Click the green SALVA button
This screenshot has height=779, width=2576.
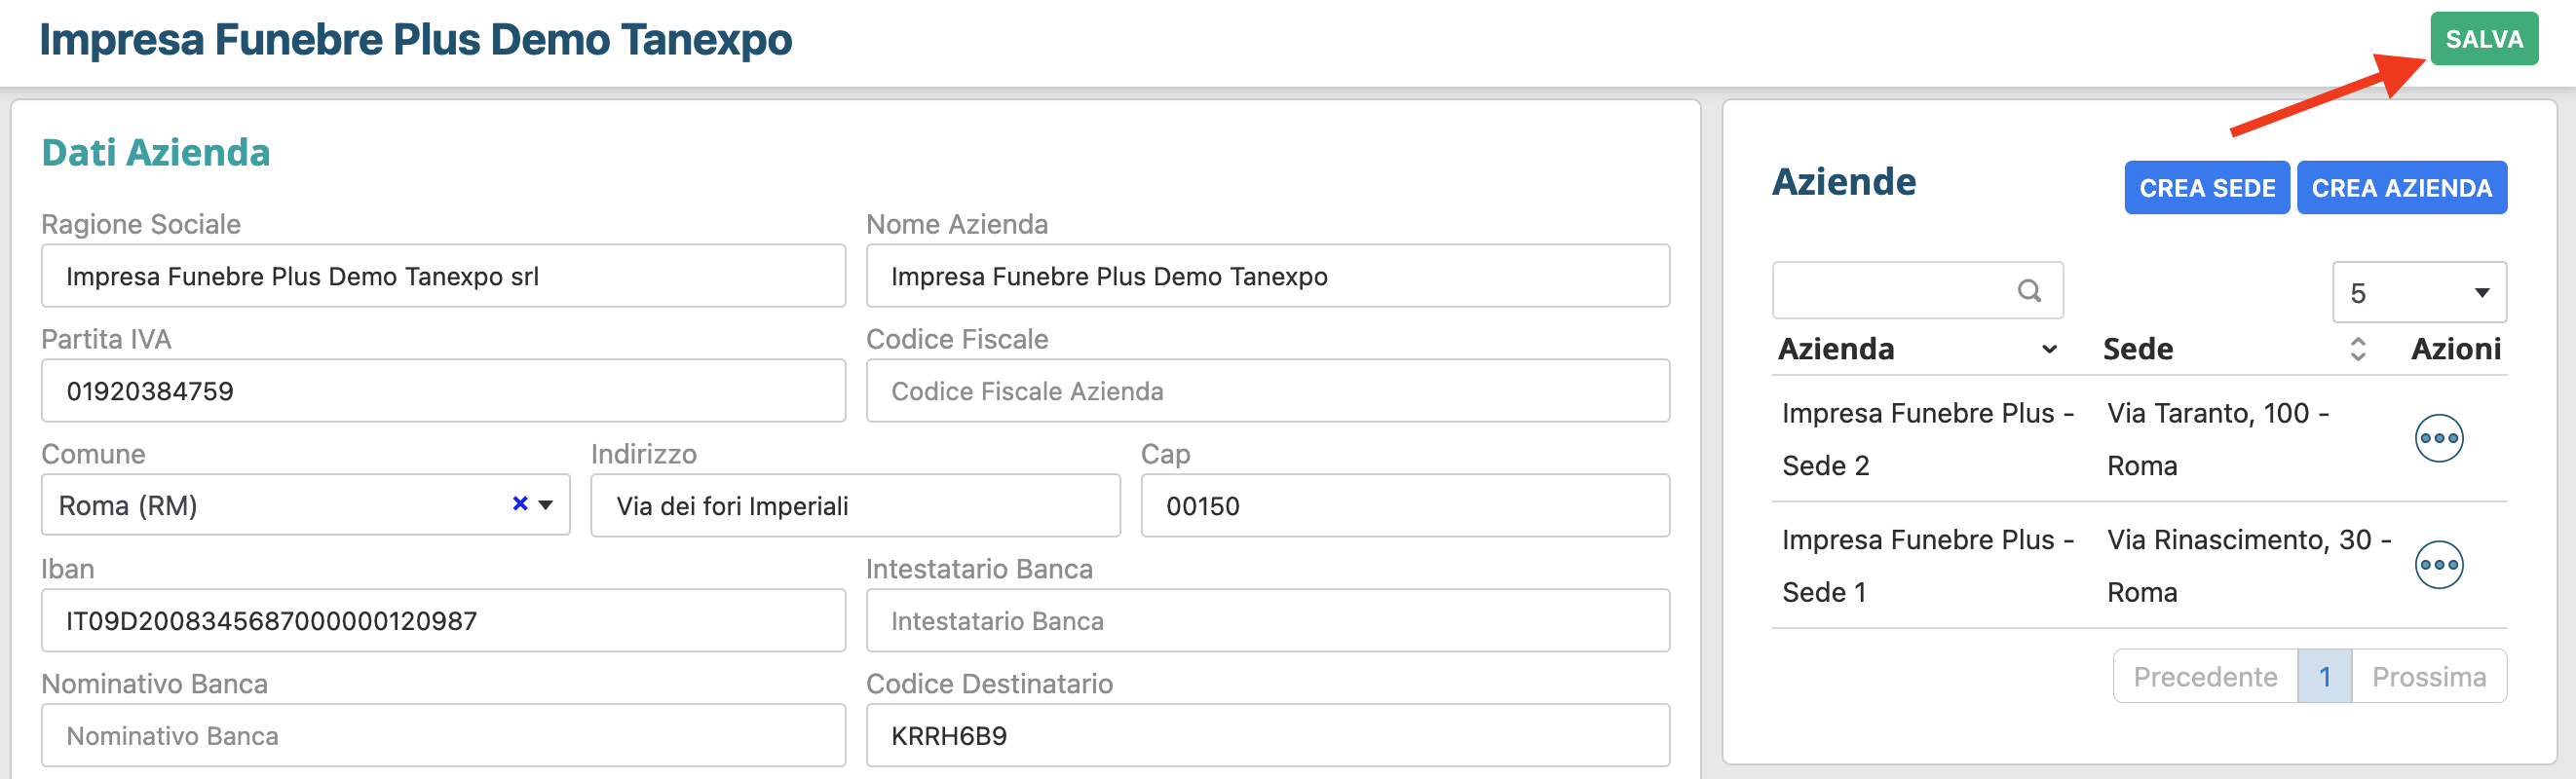tap(2483, 40)
